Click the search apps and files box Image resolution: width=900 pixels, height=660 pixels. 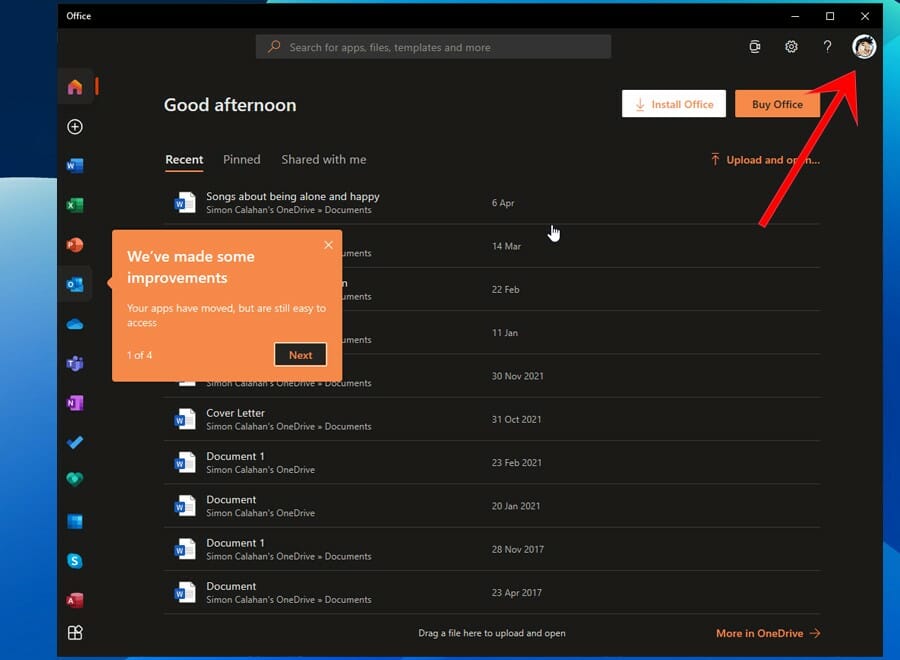433,47
